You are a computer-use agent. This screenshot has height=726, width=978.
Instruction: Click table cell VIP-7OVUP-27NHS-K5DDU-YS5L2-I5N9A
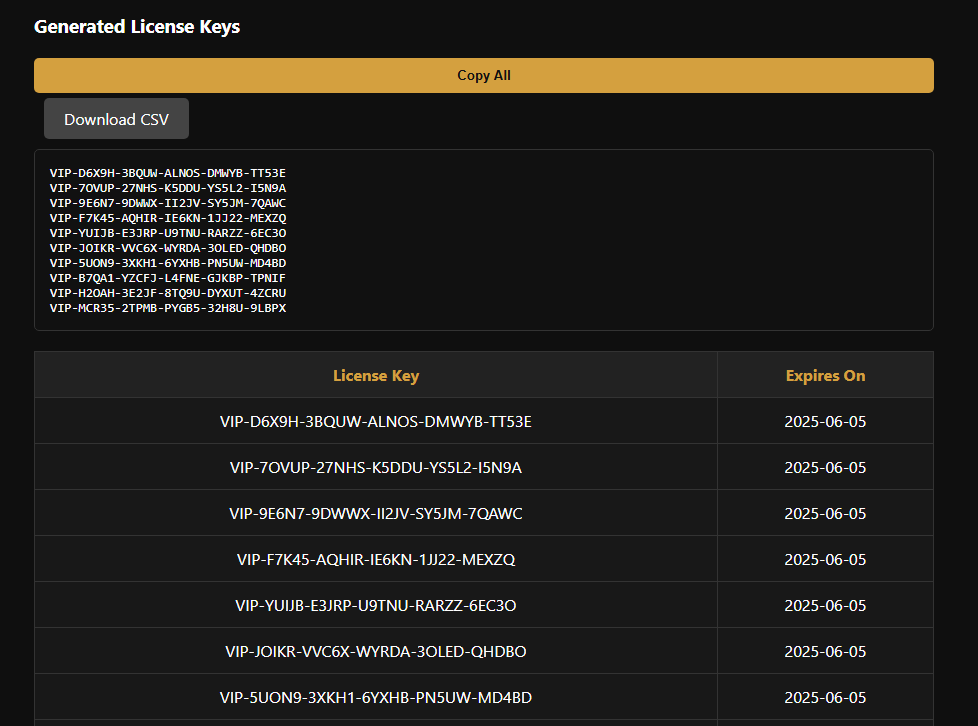(376, 467)
